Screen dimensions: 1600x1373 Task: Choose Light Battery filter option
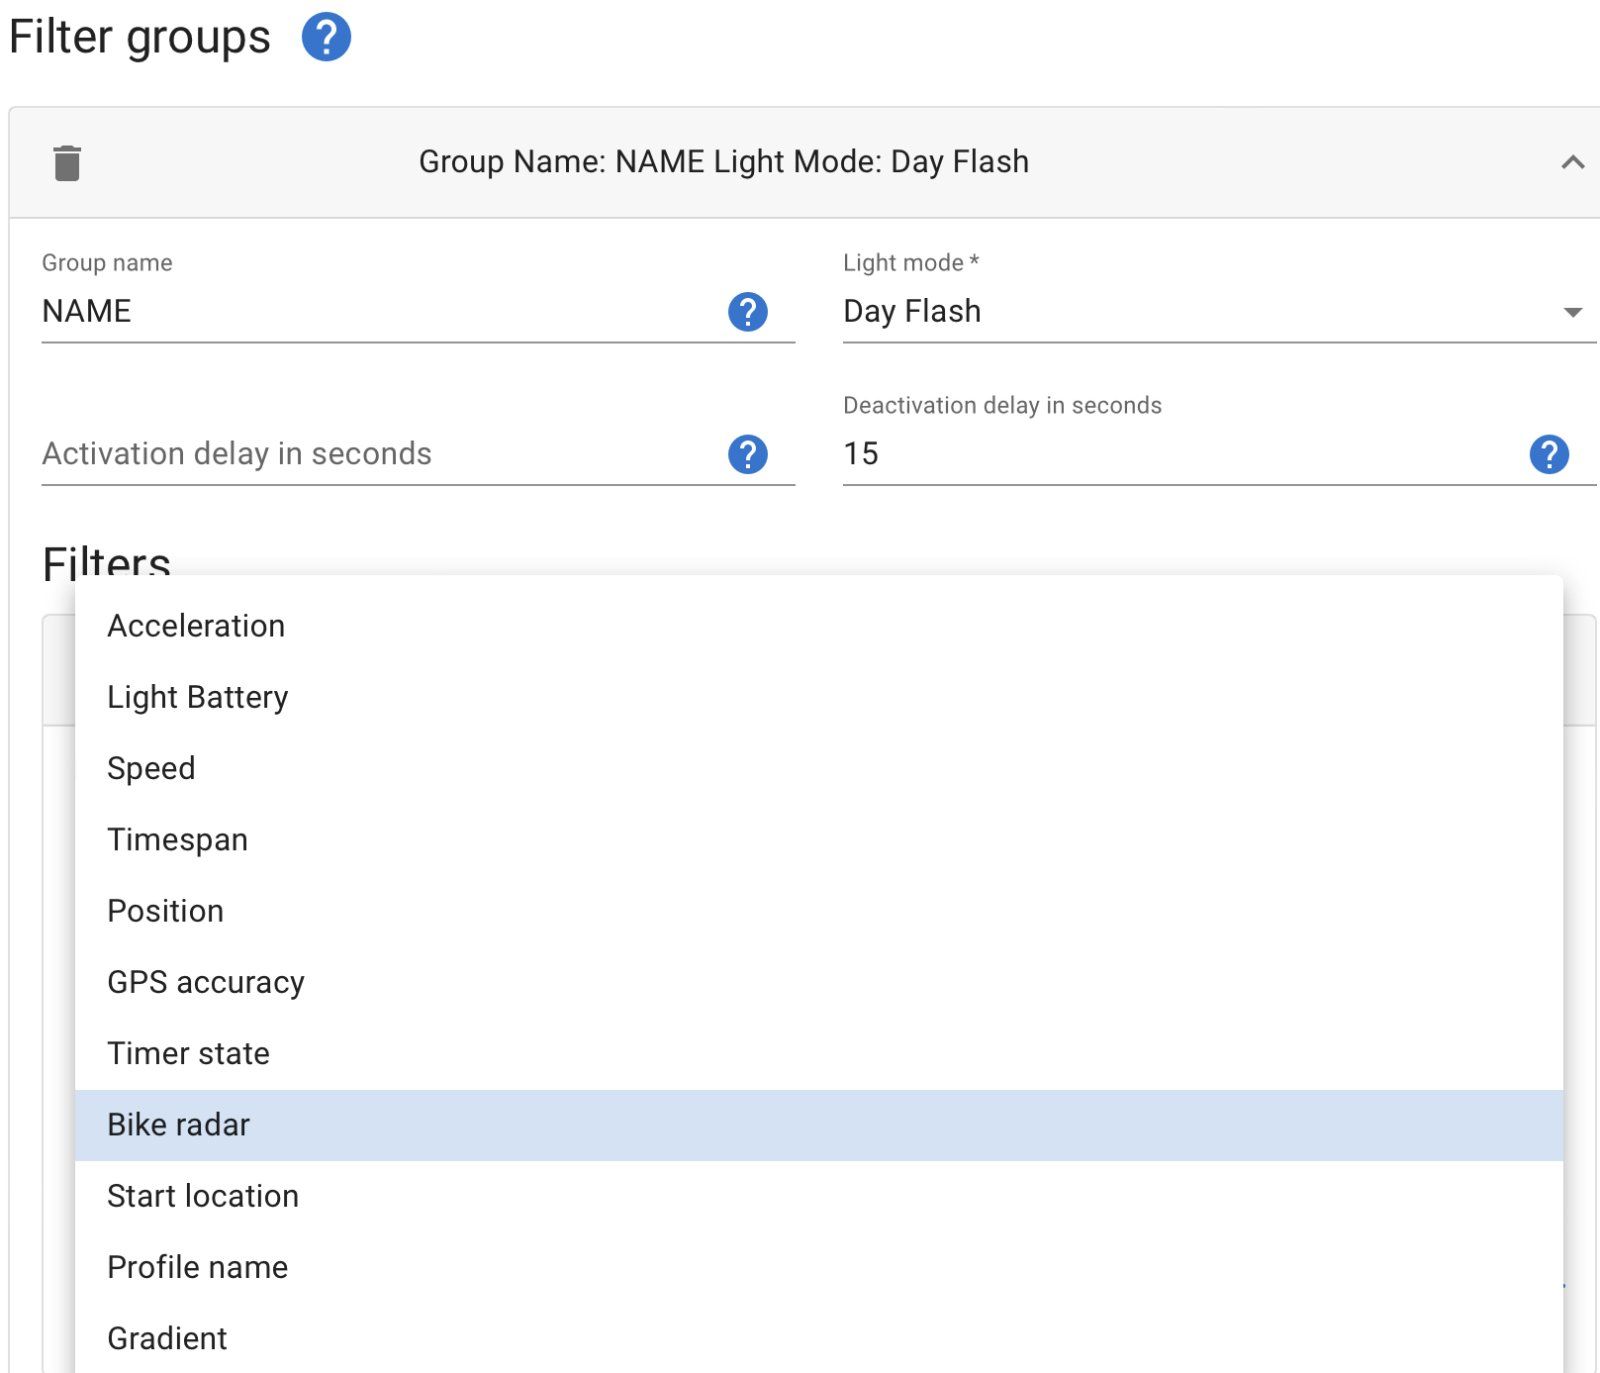(198, 697)
